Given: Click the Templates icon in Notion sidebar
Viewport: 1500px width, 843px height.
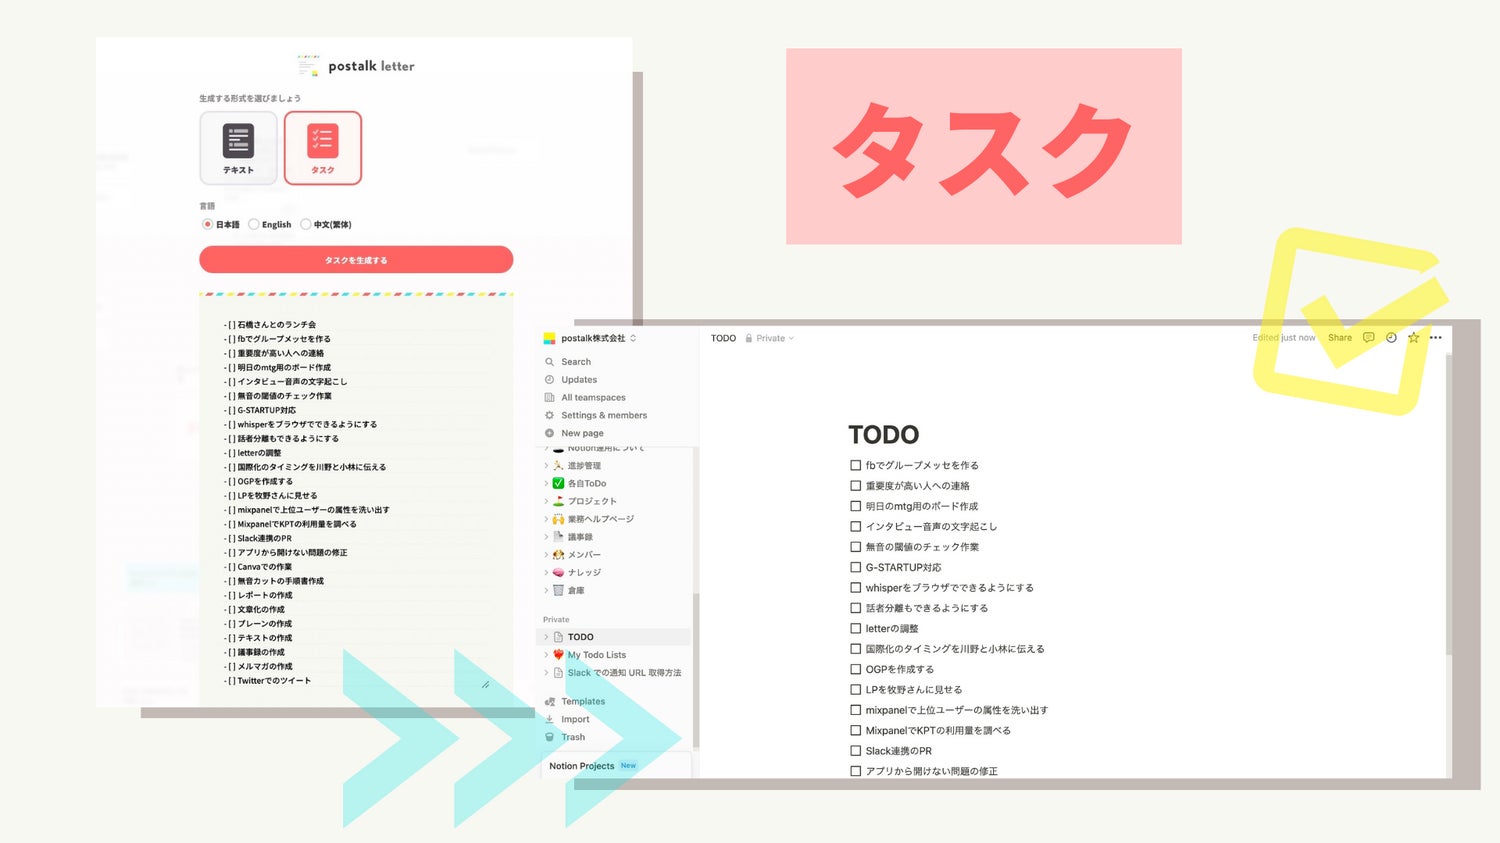Looking at the screenshot, I should point(549,702).
